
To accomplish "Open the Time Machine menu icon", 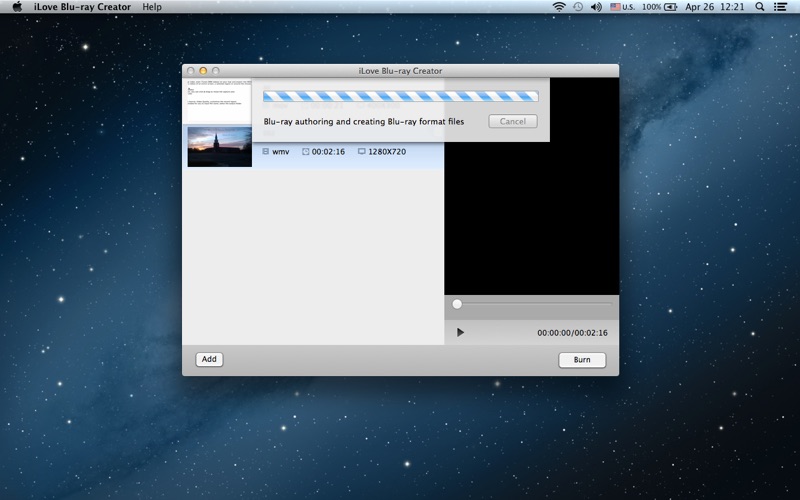I will point(578,7).
